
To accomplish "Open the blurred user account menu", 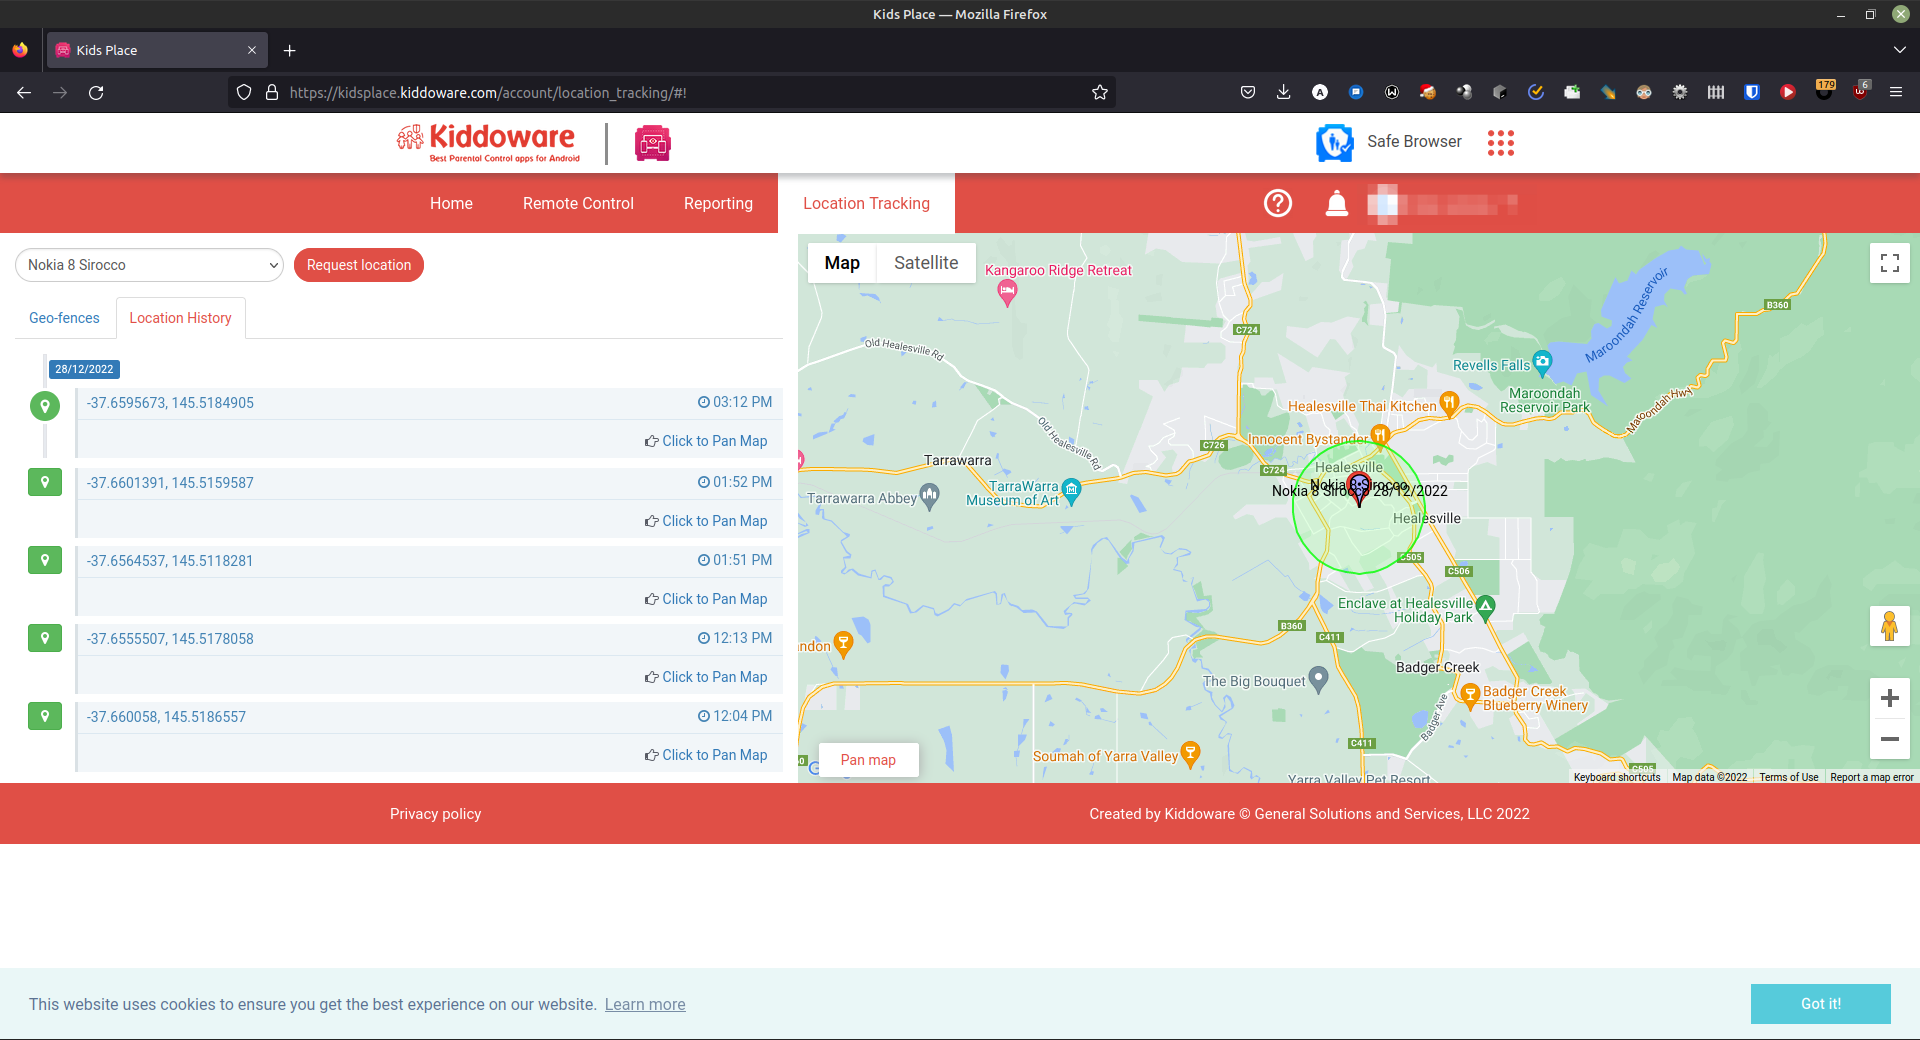I will pyautogui.click(x=1442, y=204).
